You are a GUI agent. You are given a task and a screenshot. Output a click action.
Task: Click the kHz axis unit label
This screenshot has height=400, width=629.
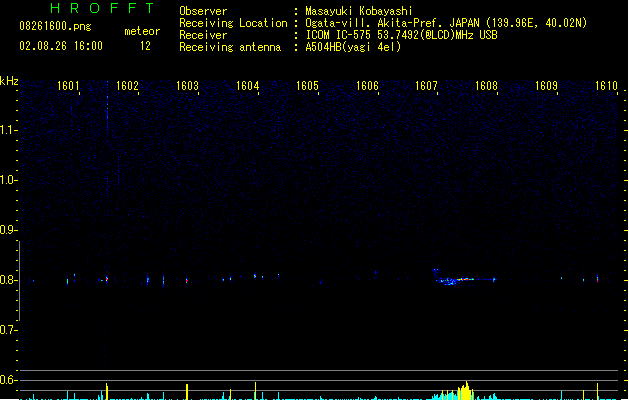click(x=9, y=81)
